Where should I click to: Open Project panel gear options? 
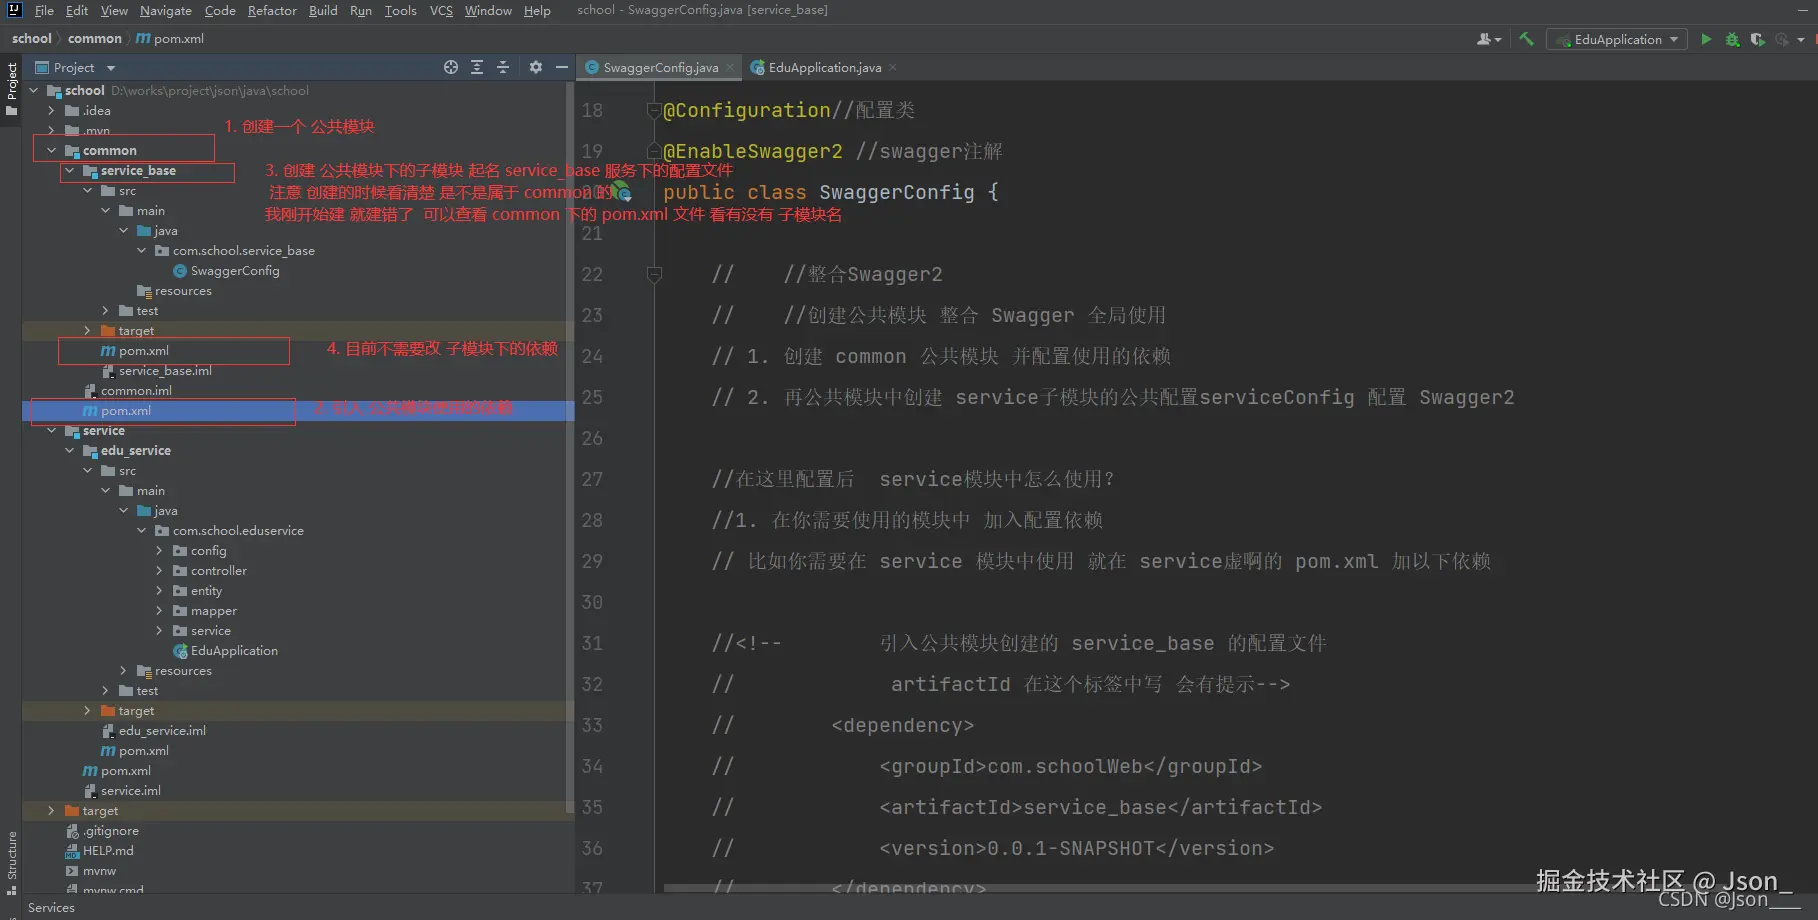pyautogui.click(x=536, y=67)
